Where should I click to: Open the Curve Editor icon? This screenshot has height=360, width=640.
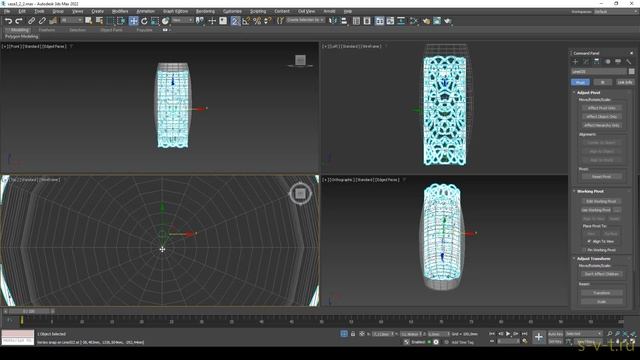coord(390,21)
